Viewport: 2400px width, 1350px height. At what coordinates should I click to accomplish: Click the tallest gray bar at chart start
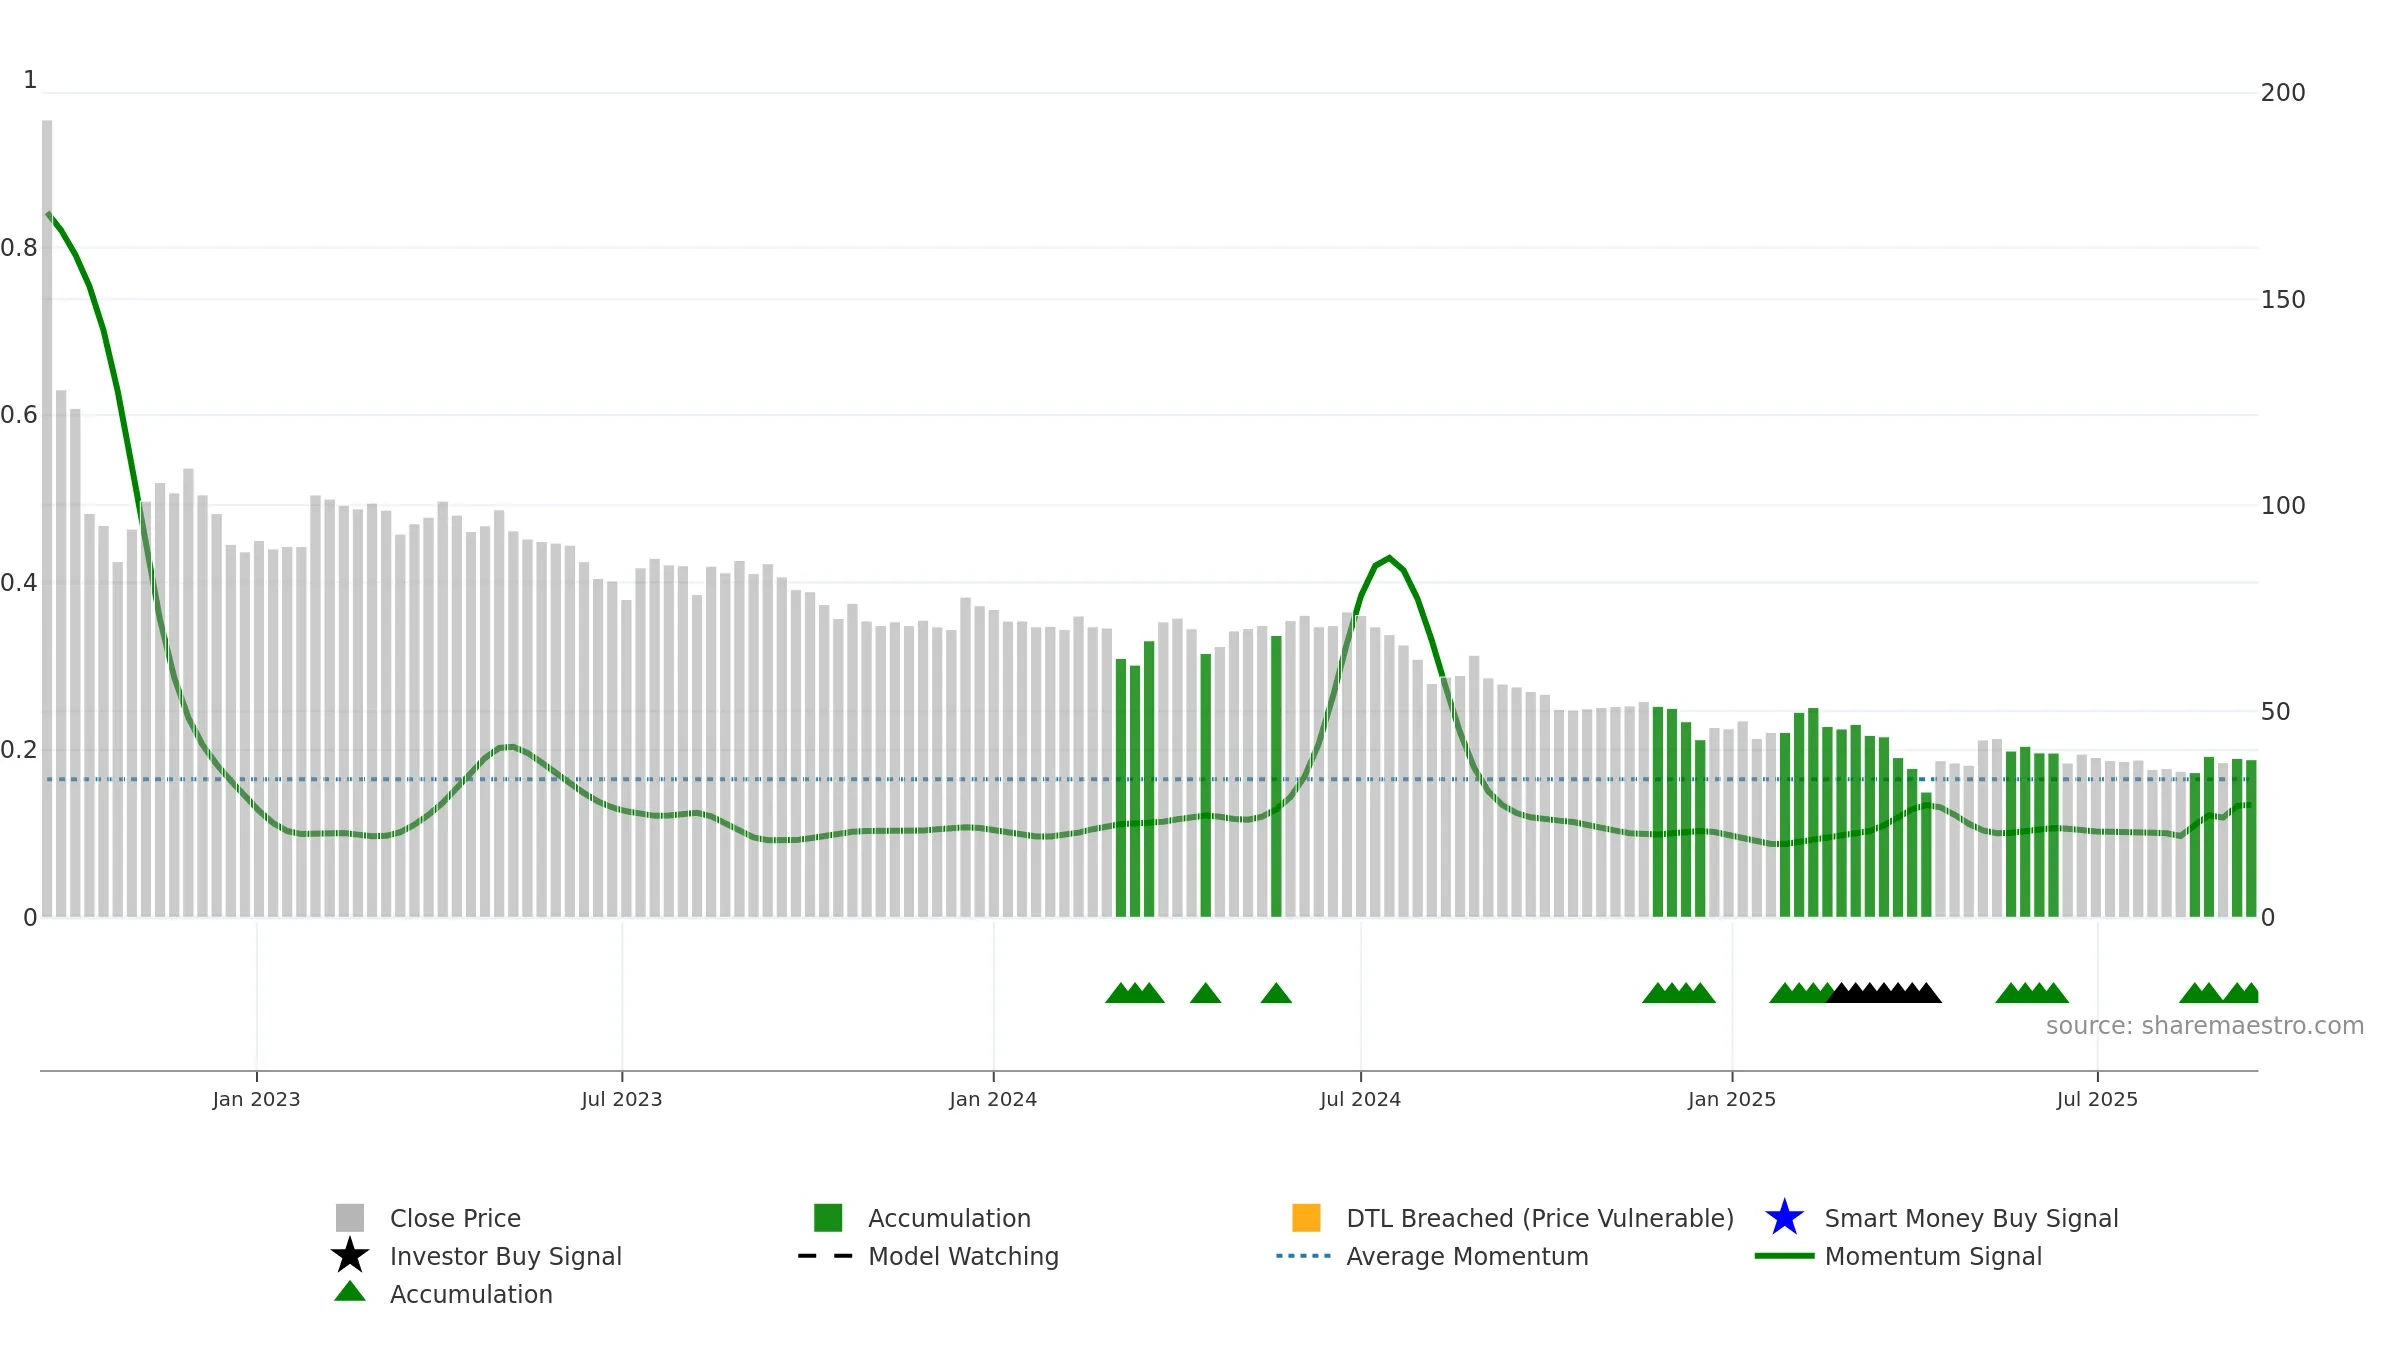[47, 518]
